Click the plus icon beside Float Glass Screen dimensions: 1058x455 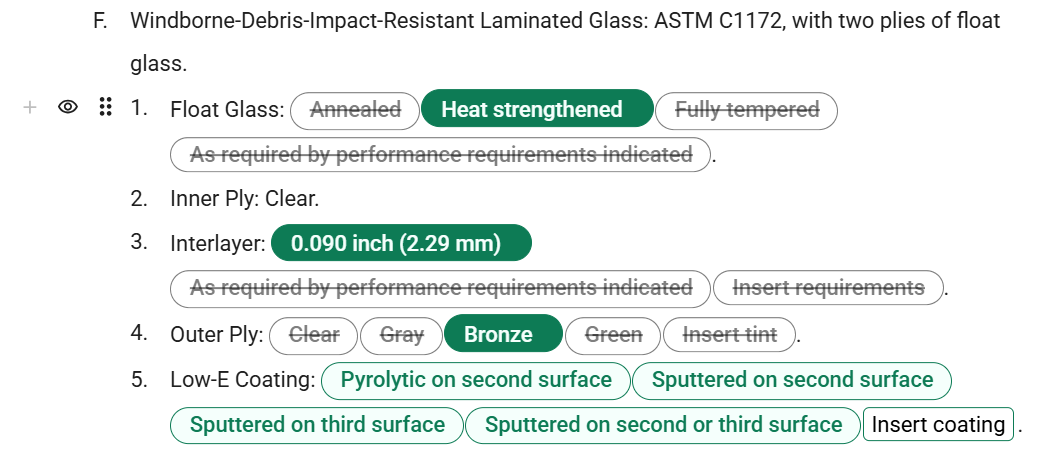[30, 107]
